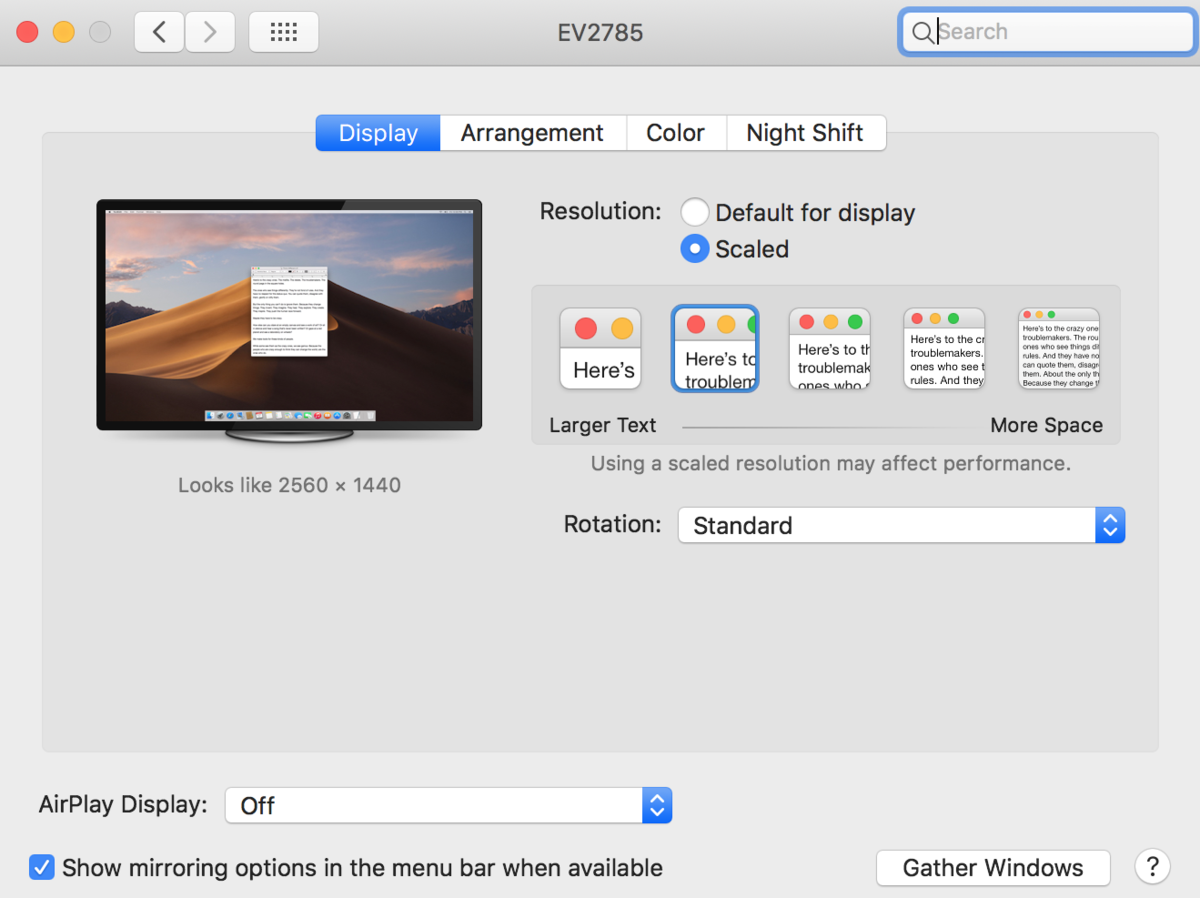Click the monitor preview image
Image resolution: width=1200 pixels, height=898 pixels.
pyautogui.click(x=289, y=320)
